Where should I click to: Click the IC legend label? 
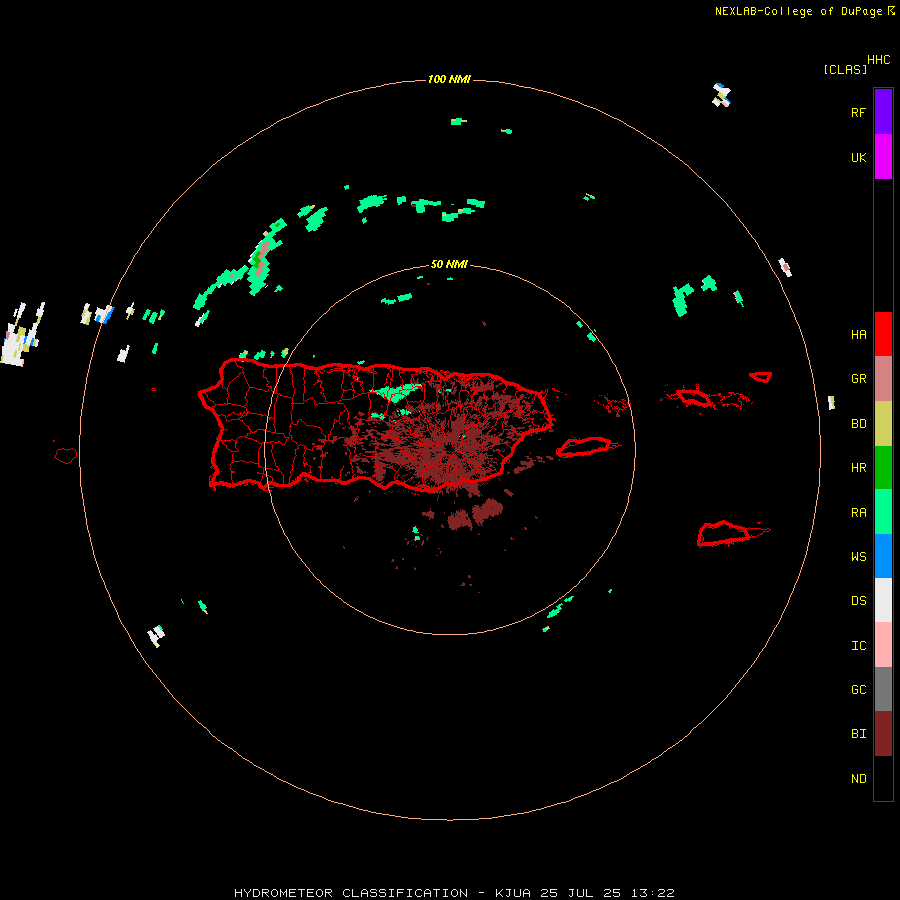tap(858, 646)
